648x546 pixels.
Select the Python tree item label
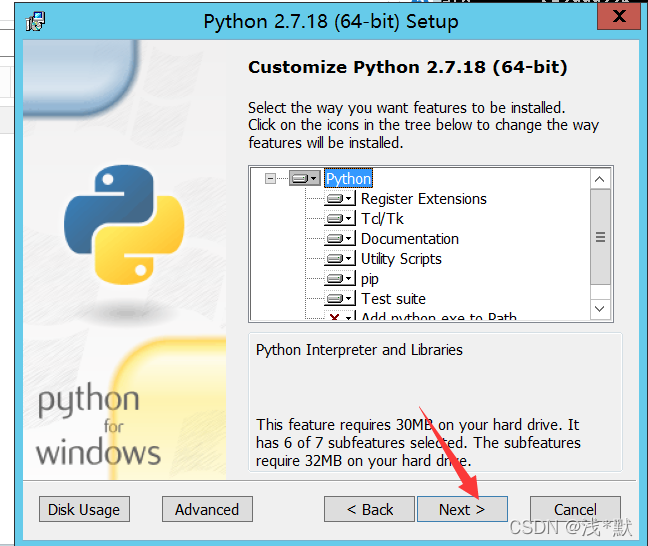point(348,179)
